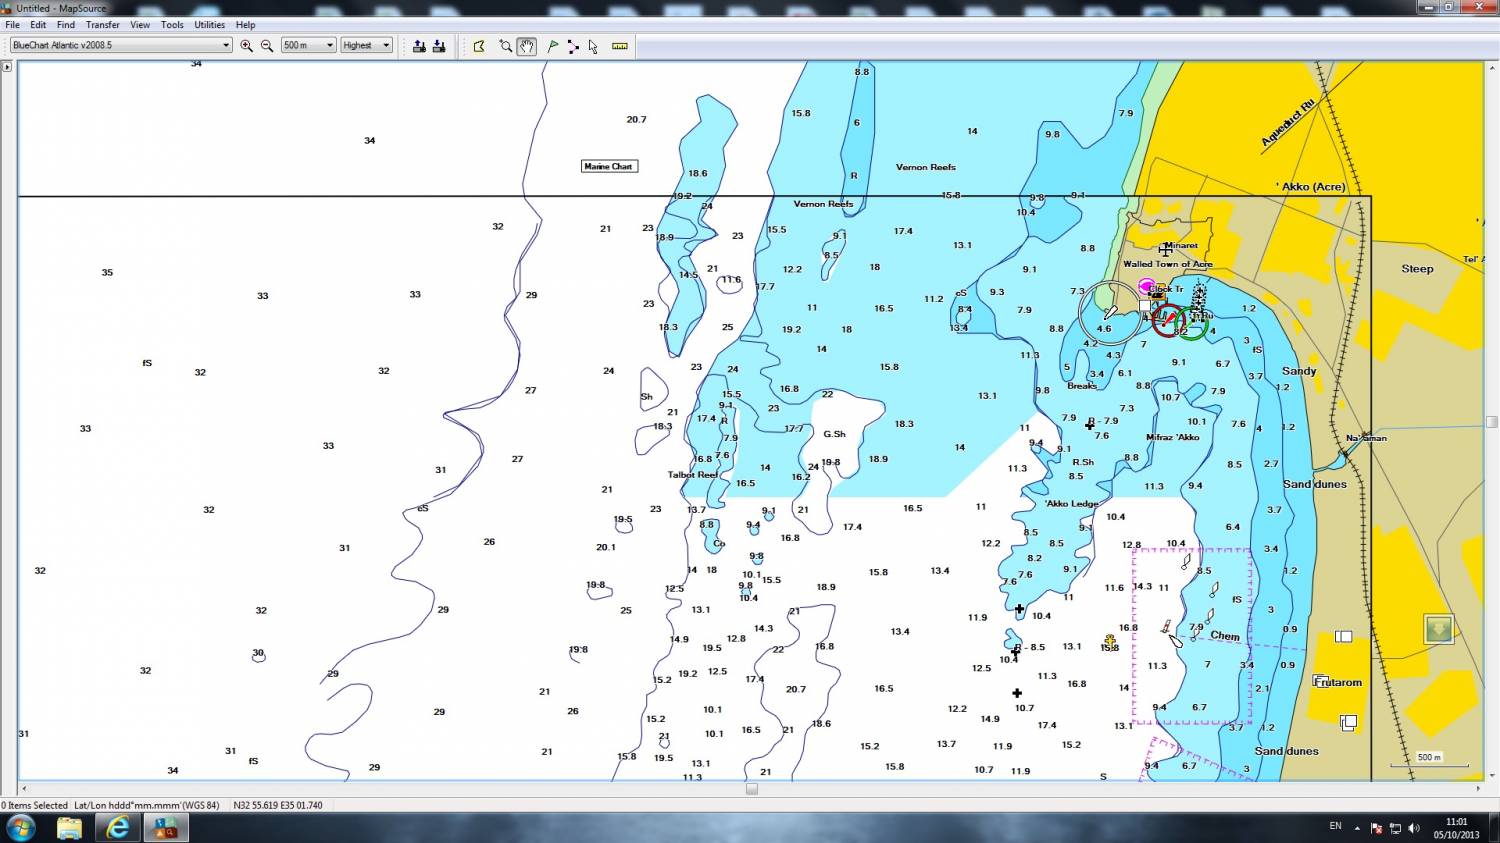Image resolution: width=1500 pixels, height=843 pixels.
Task: Click the Send To Device icon
Action: (x=419, y=46)
